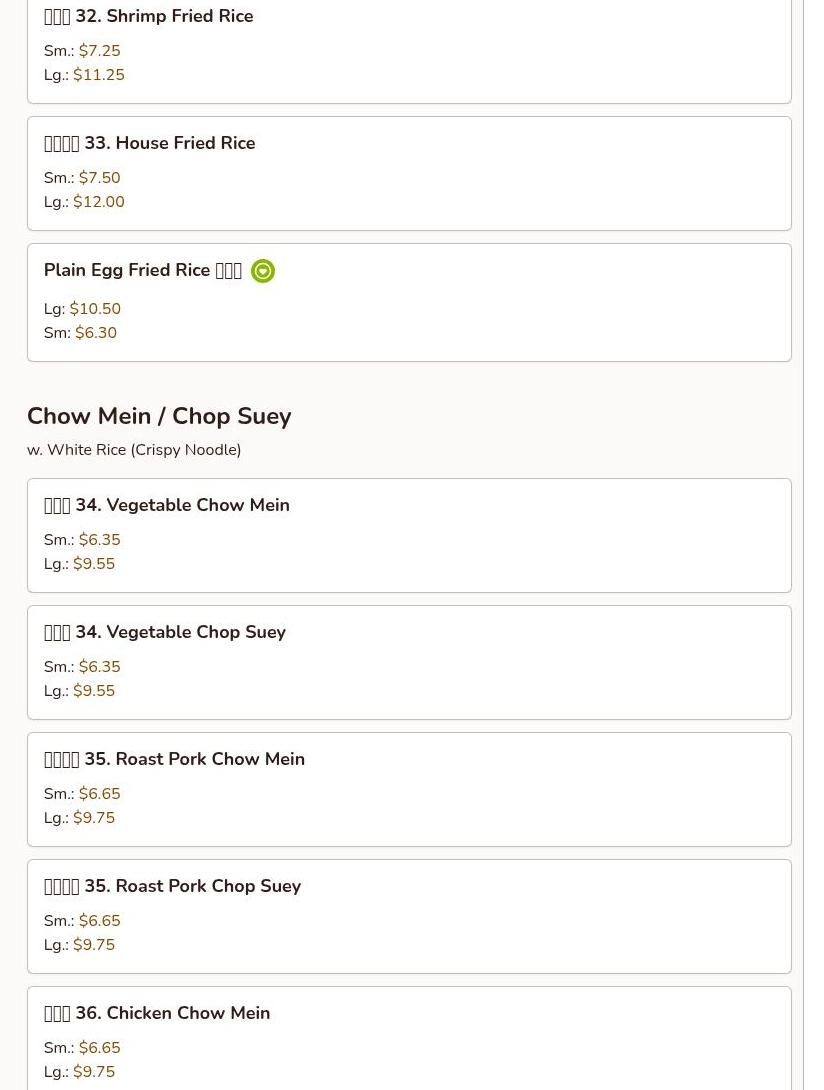Click the $10.50 large Plain Egg Fried Rice price
This screenshot has height=1090, width=824.
point(95,309)
